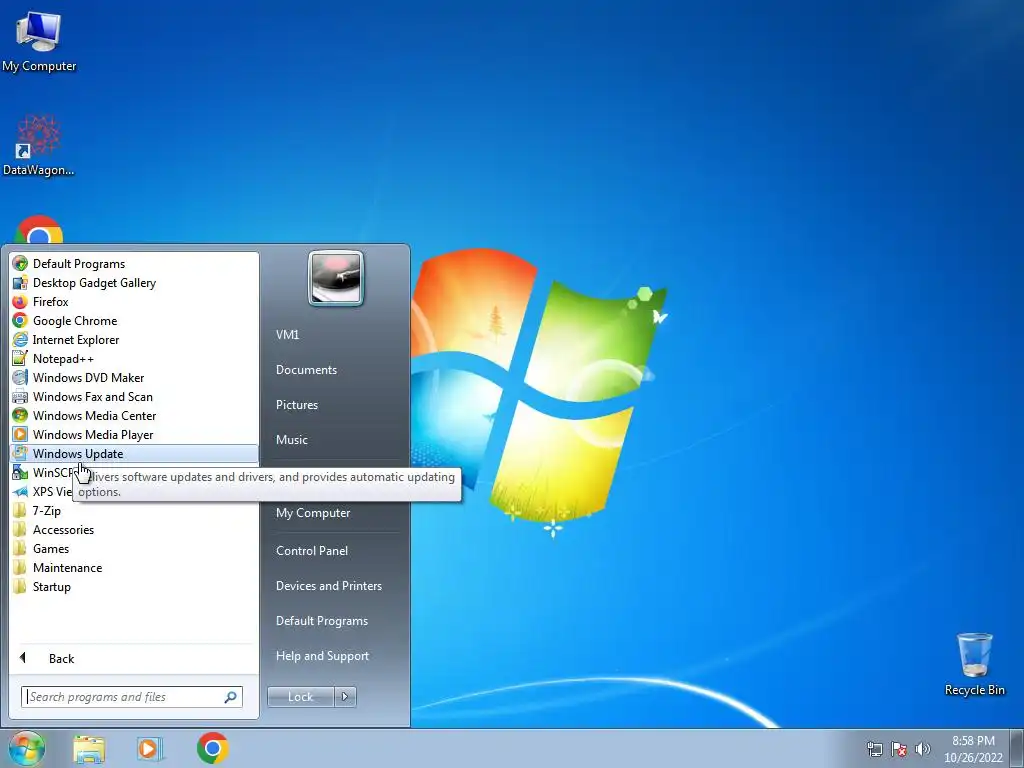The image size is (1024, 768).
Task: Open Documents from the Start menu right pane
Action: tap(306, 370)
